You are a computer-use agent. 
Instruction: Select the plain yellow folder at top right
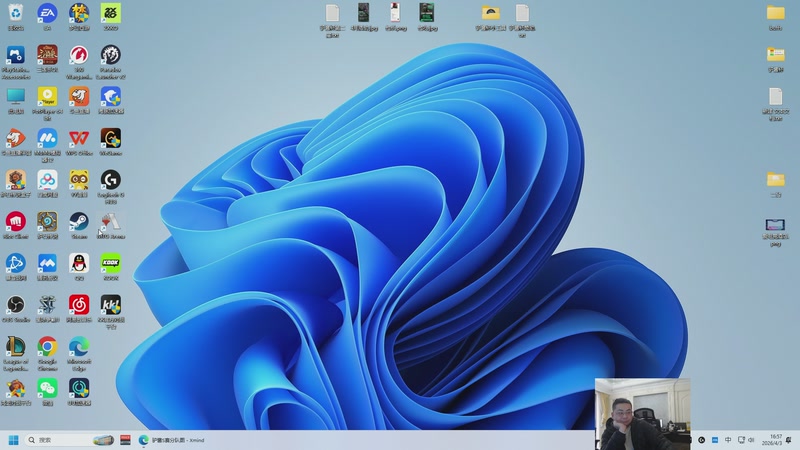coord(776,13)
